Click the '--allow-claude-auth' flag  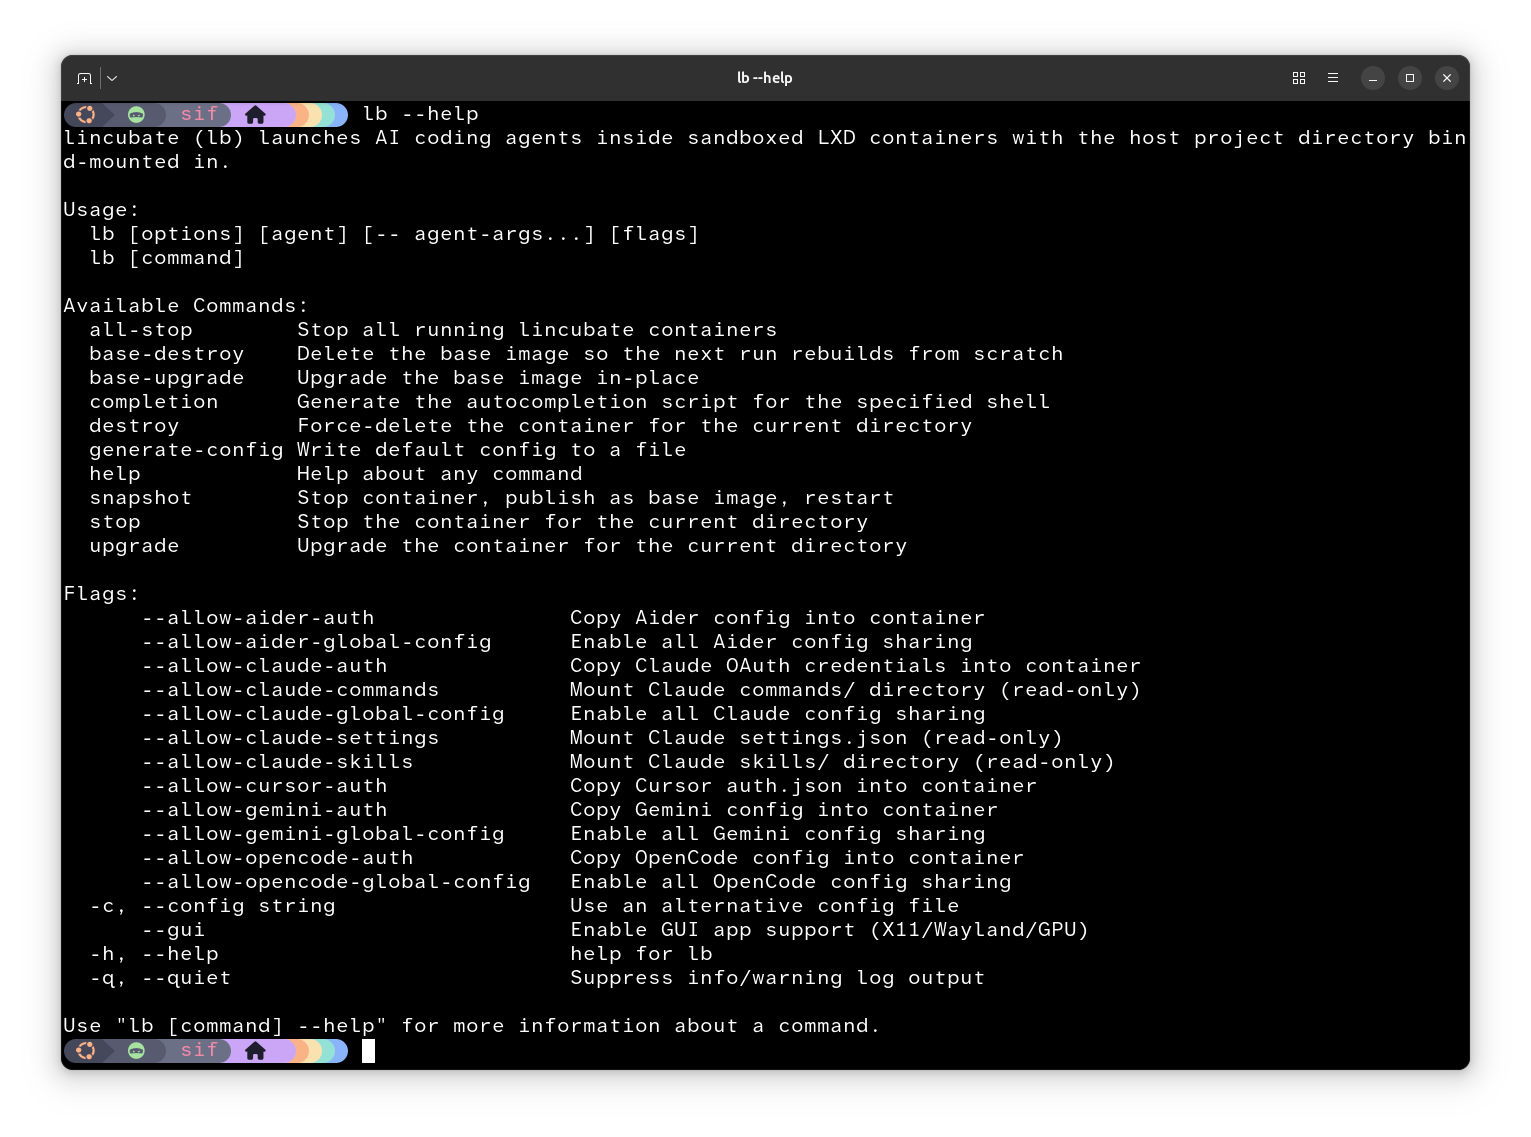pos(264,666)
